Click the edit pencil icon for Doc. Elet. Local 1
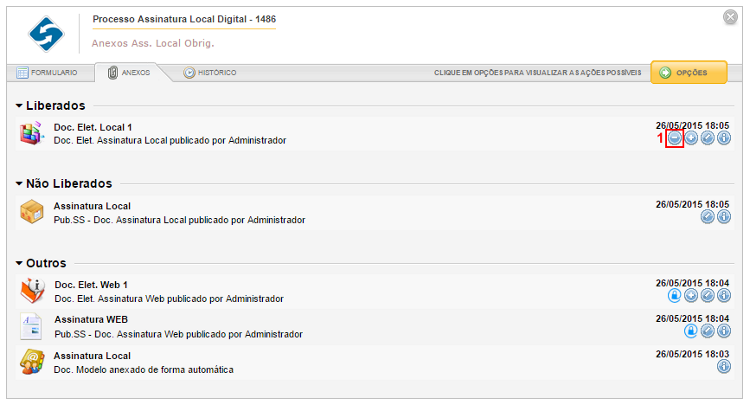 click(707, 139)
